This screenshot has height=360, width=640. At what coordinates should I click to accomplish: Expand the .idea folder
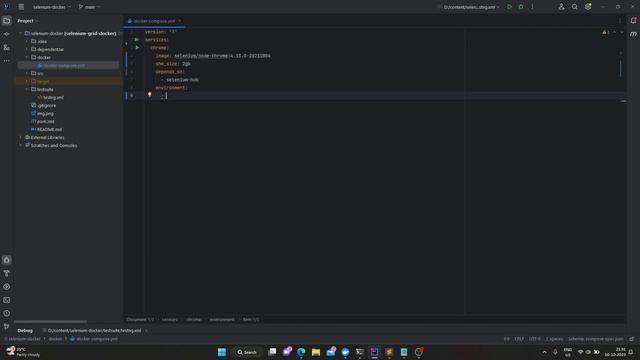(x=27, y=41)
